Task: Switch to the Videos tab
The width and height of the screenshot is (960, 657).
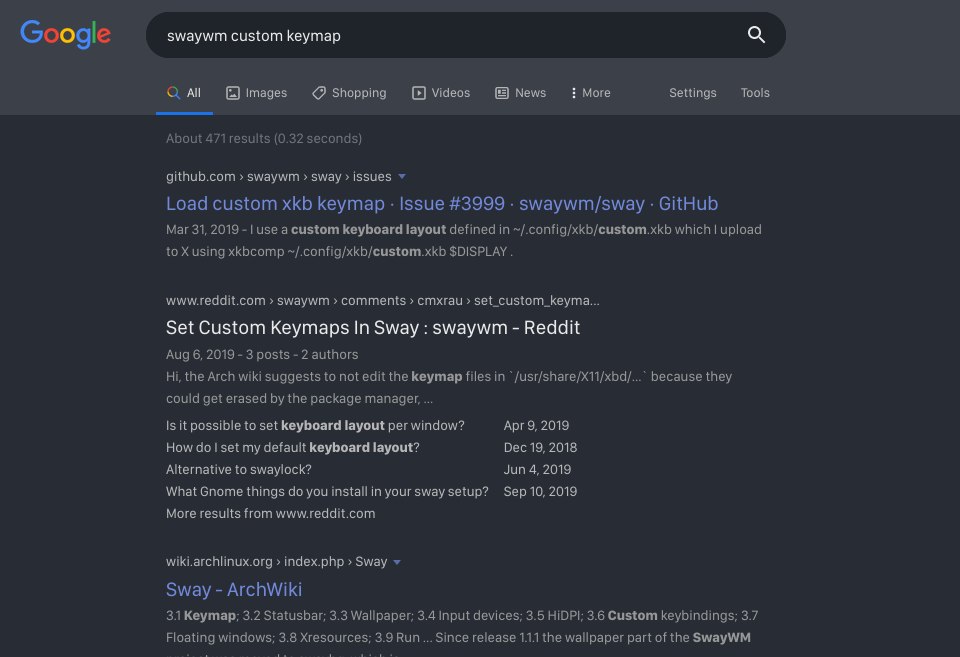Action: (x=441, y=93)
